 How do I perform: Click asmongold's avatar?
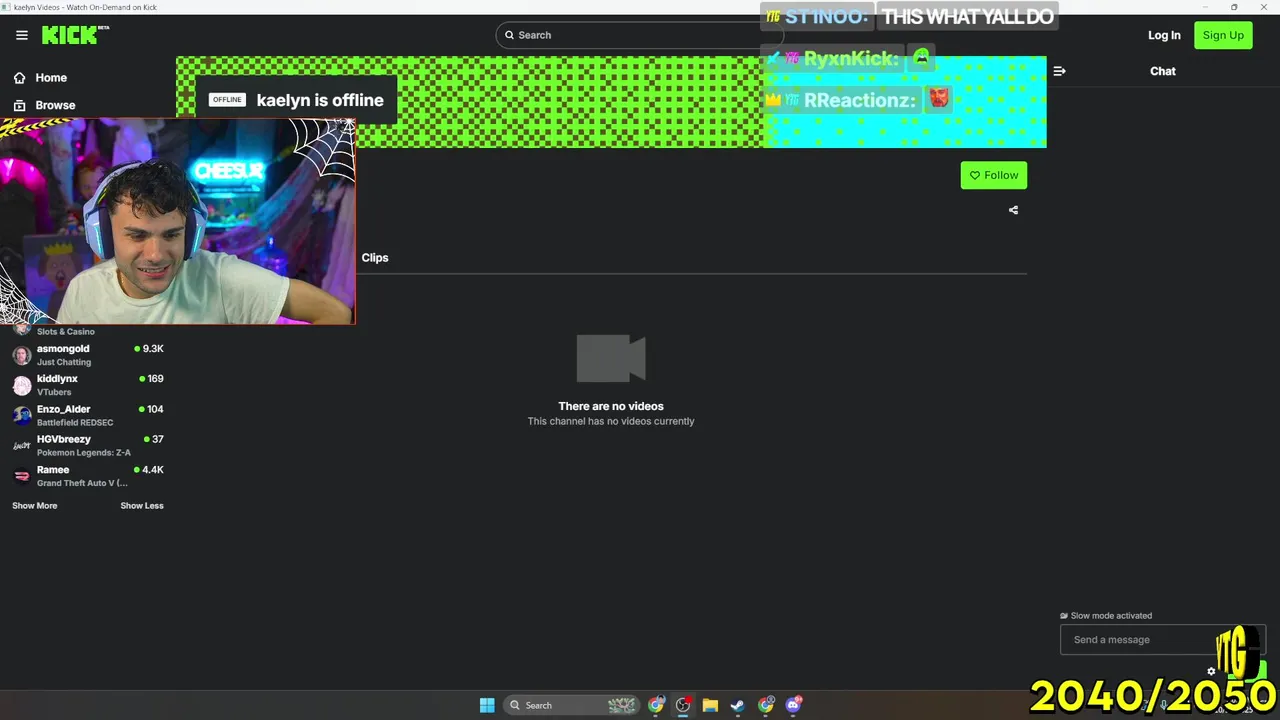[x=22, y=356]
